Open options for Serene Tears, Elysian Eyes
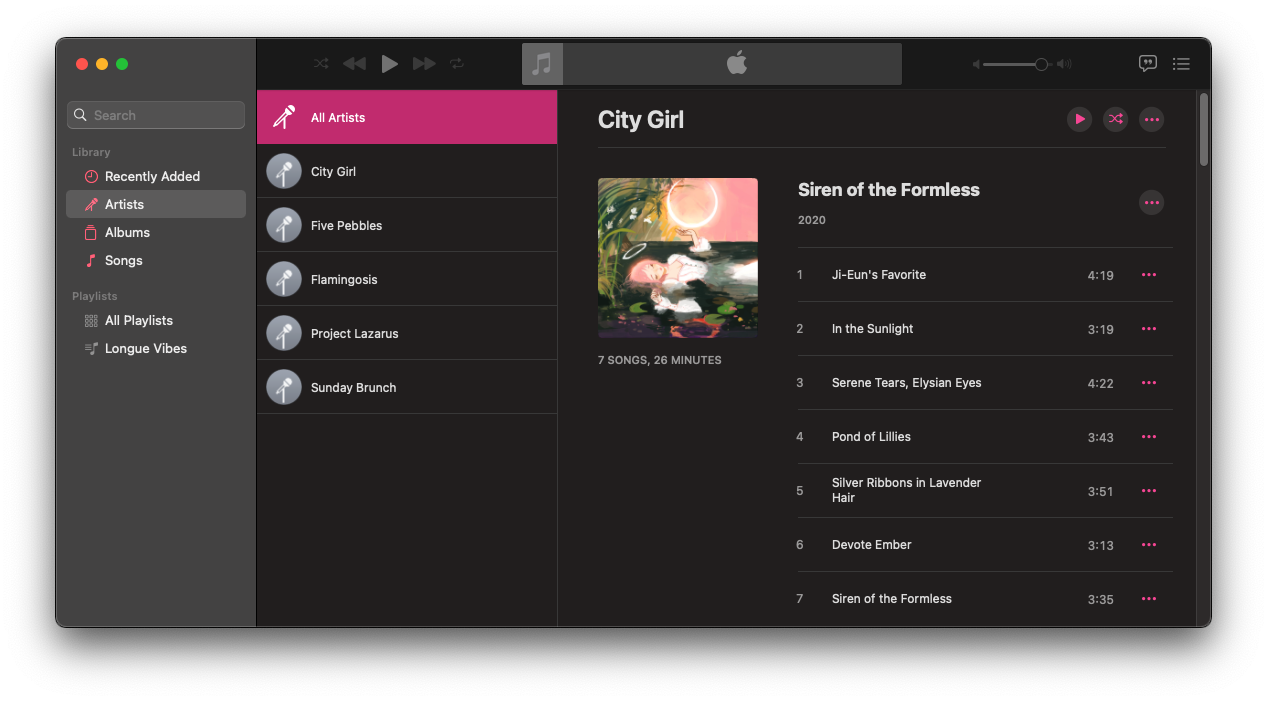 [1149, 382]
